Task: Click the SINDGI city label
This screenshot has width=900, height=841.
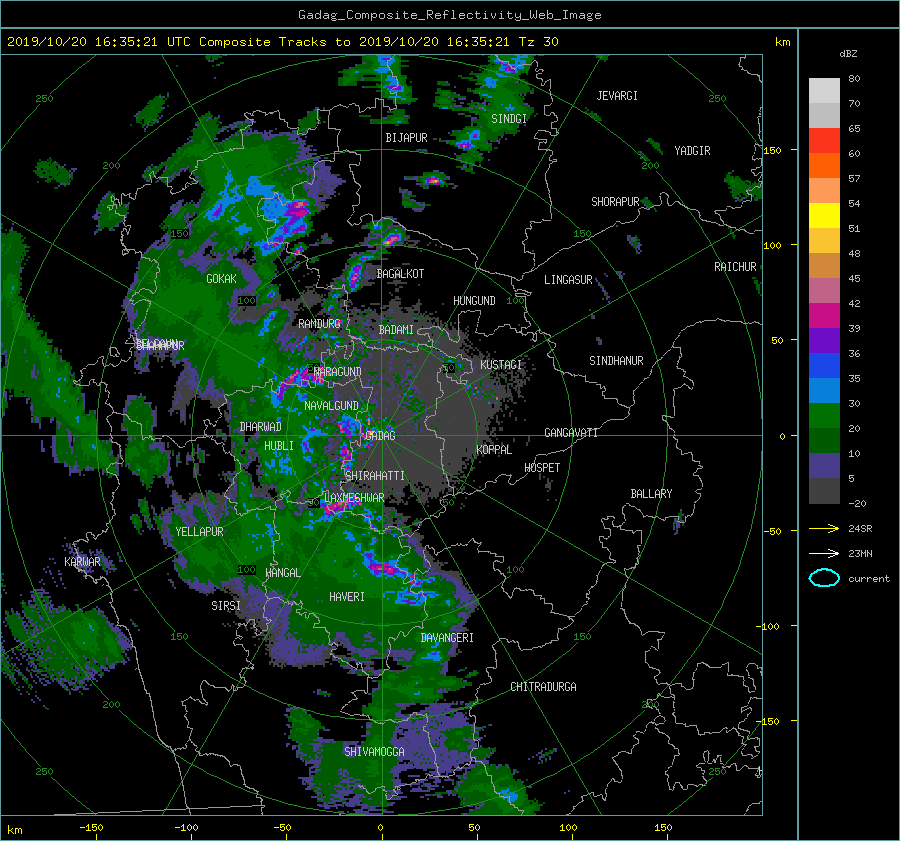Action: point(509,119)
